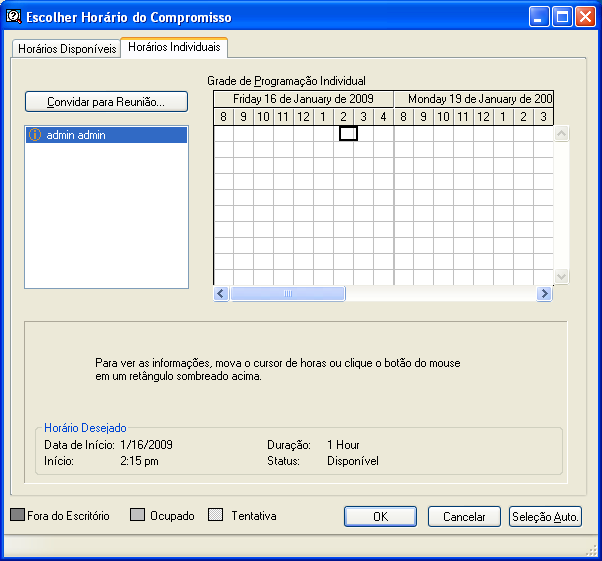Select the 3 o'clock column under Friday
This screenshot has width=602, height=561.
click(x=363, y=116)
